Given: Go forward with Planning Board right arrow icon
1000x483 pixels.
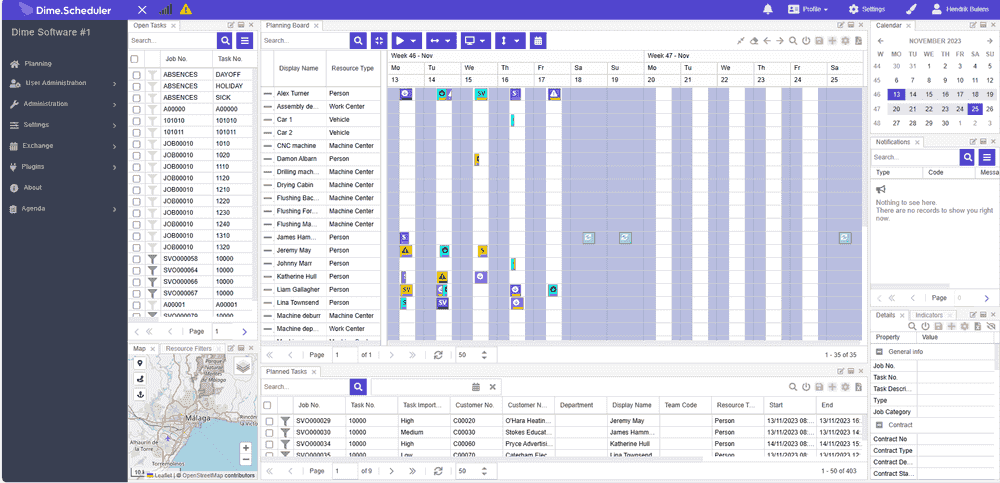Looking at the screenshot, I should tap(780, 40).
